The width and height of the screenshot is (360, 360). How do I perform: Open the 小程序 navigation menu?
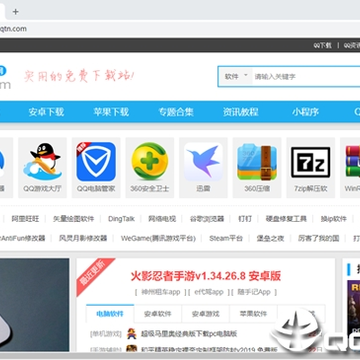(x=306, y=112)
